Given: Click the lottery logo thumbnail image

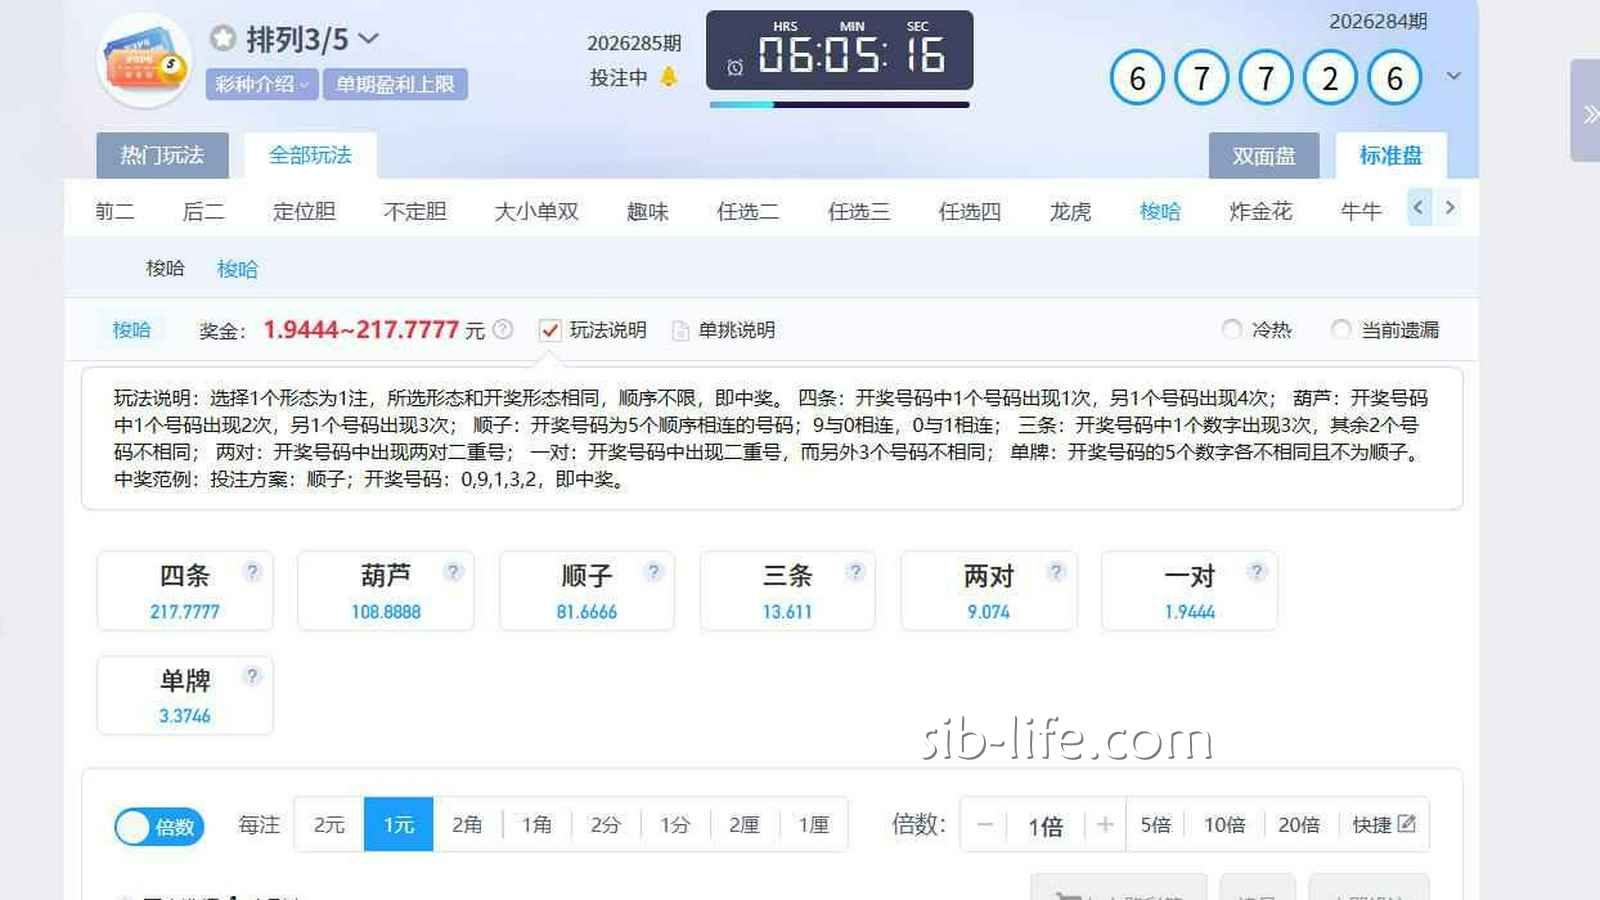Looking at the screenshot, I should click(145, 60).
